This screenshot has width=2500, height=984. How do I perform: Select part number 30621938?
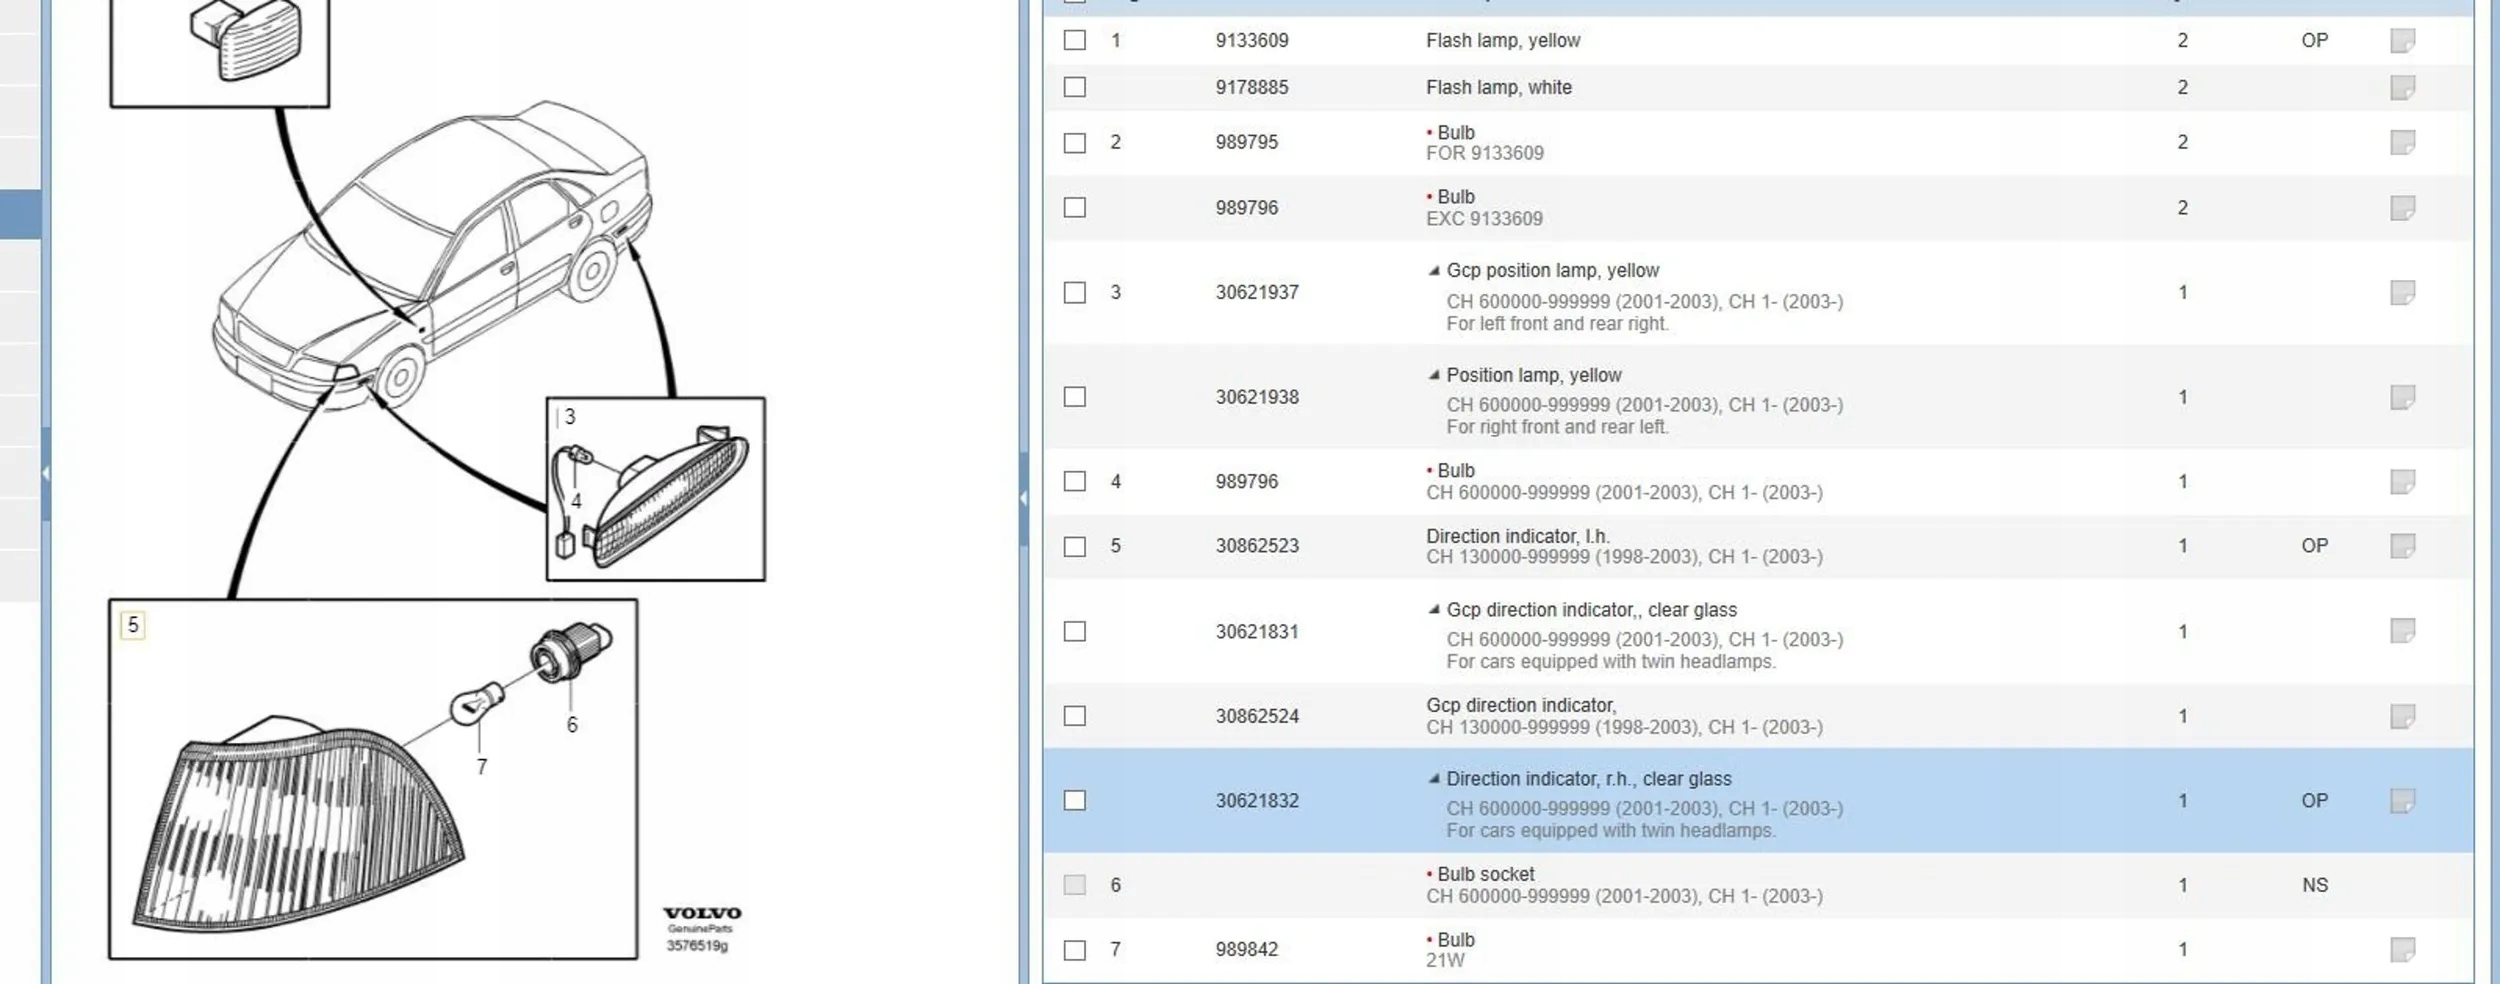(1257, 397)
